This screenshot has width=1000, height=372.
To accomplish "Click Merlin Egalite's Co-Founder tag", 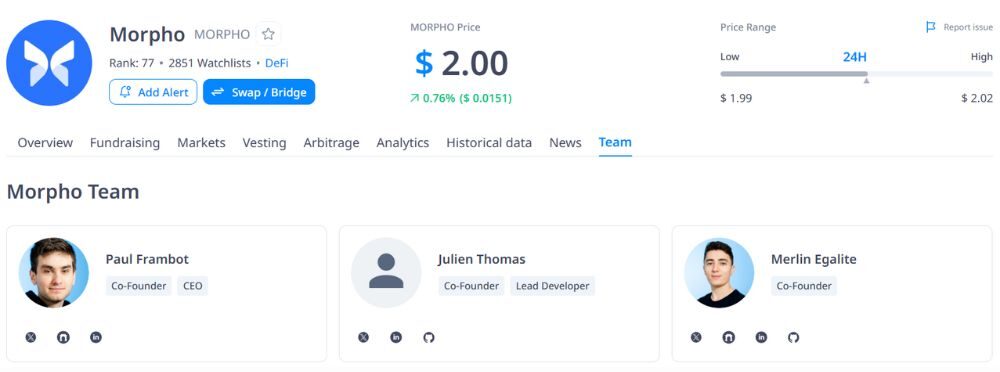I will click(x=804, y=286).
